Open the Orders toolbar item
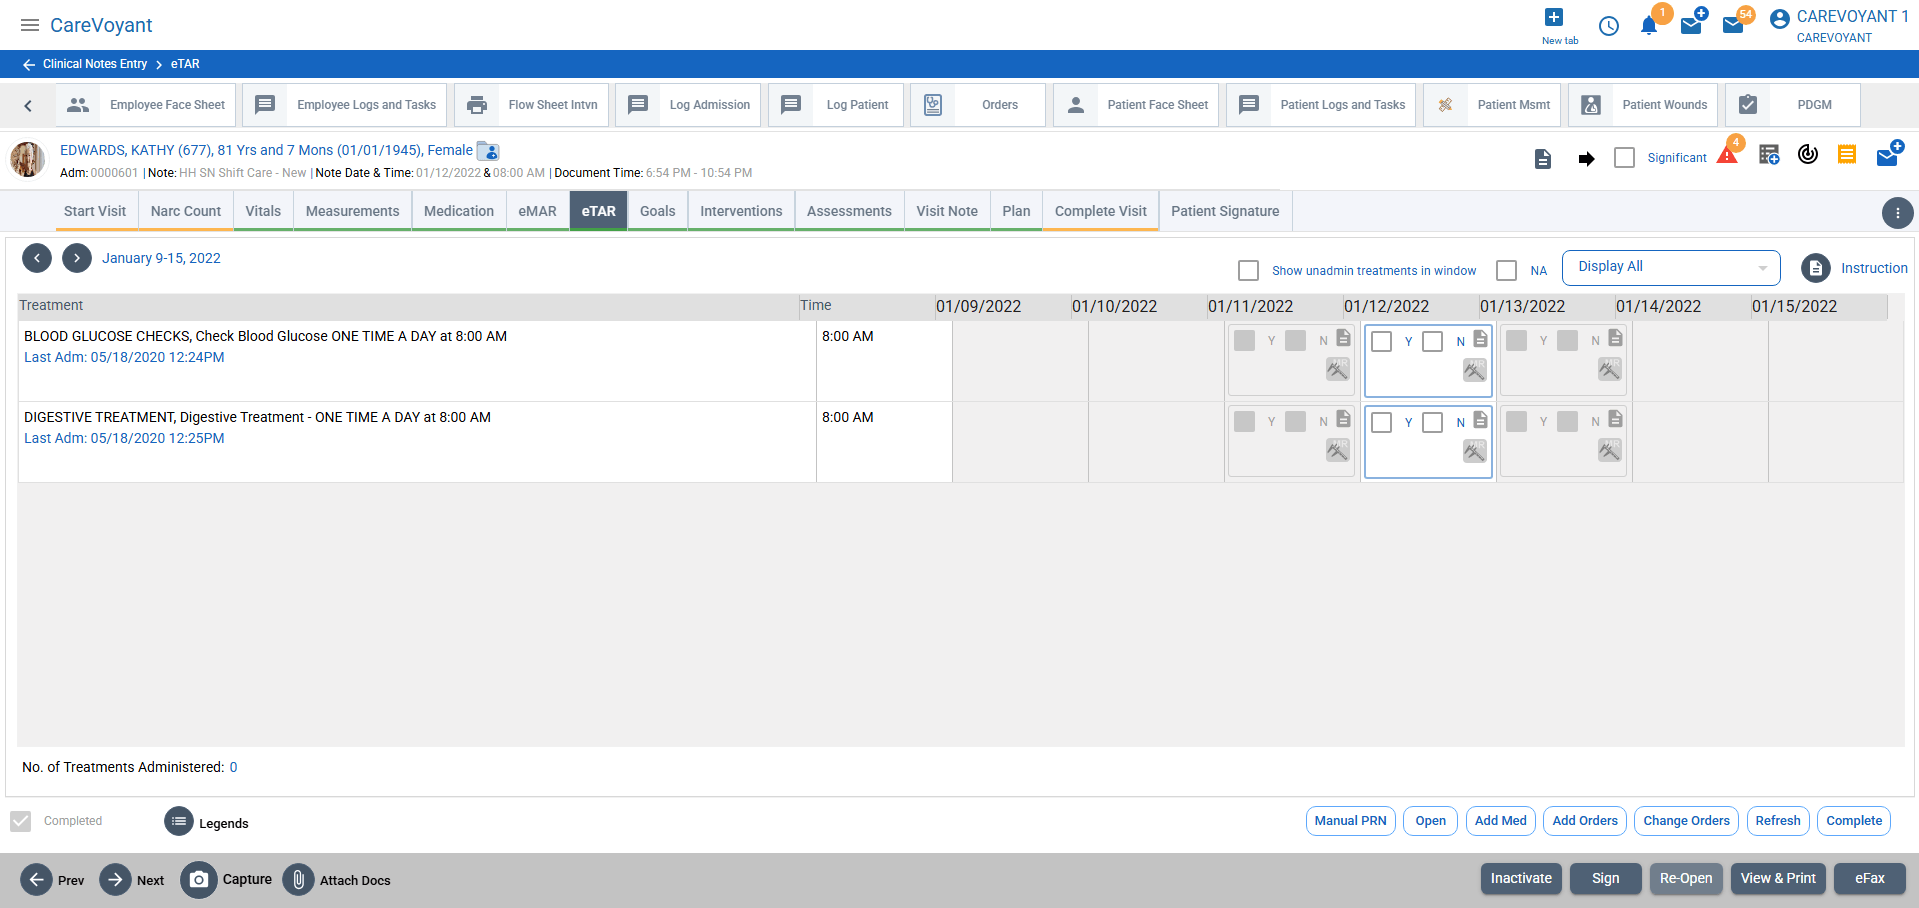 tap(978, 105)
